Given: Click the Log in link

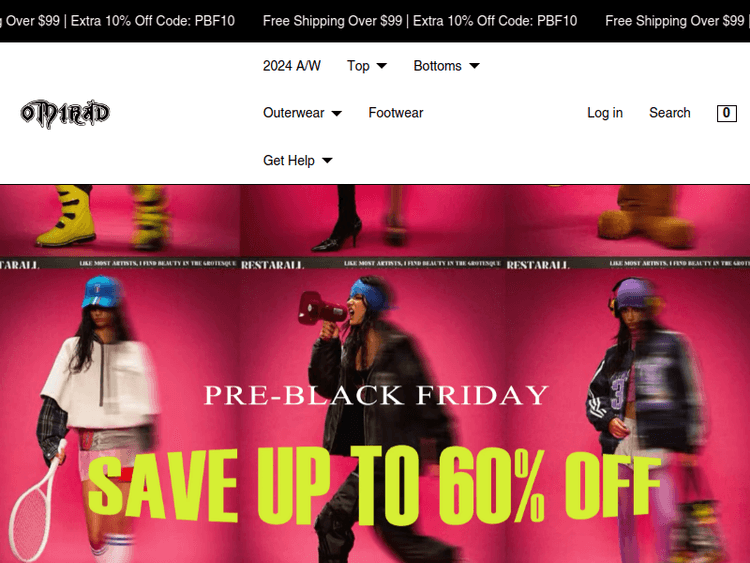Looking at the screenshot, I should pyautogui.click(x=605, y=113).
